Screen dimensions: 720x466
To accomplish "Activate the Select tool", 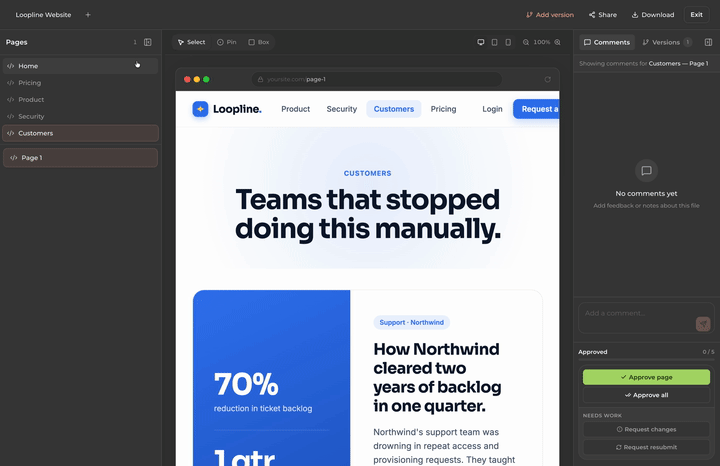I will pyautogui.click(x=191, y=42).
